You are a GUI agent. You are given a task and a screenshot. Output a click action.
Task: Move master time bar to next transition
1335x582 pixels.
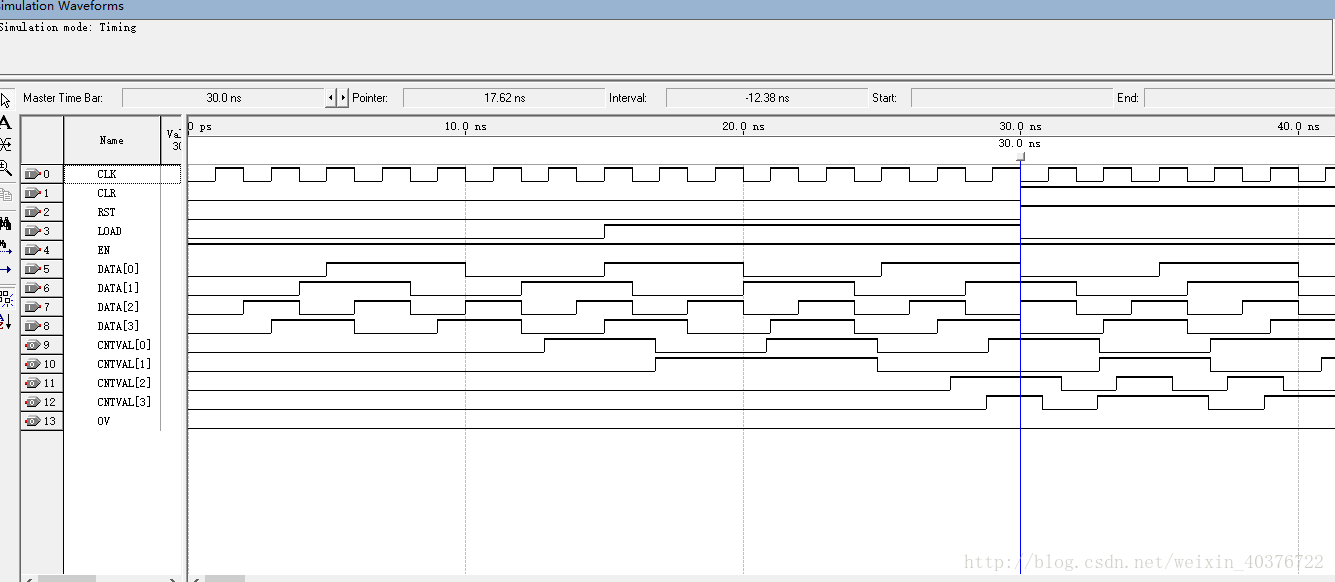(343, 98)
